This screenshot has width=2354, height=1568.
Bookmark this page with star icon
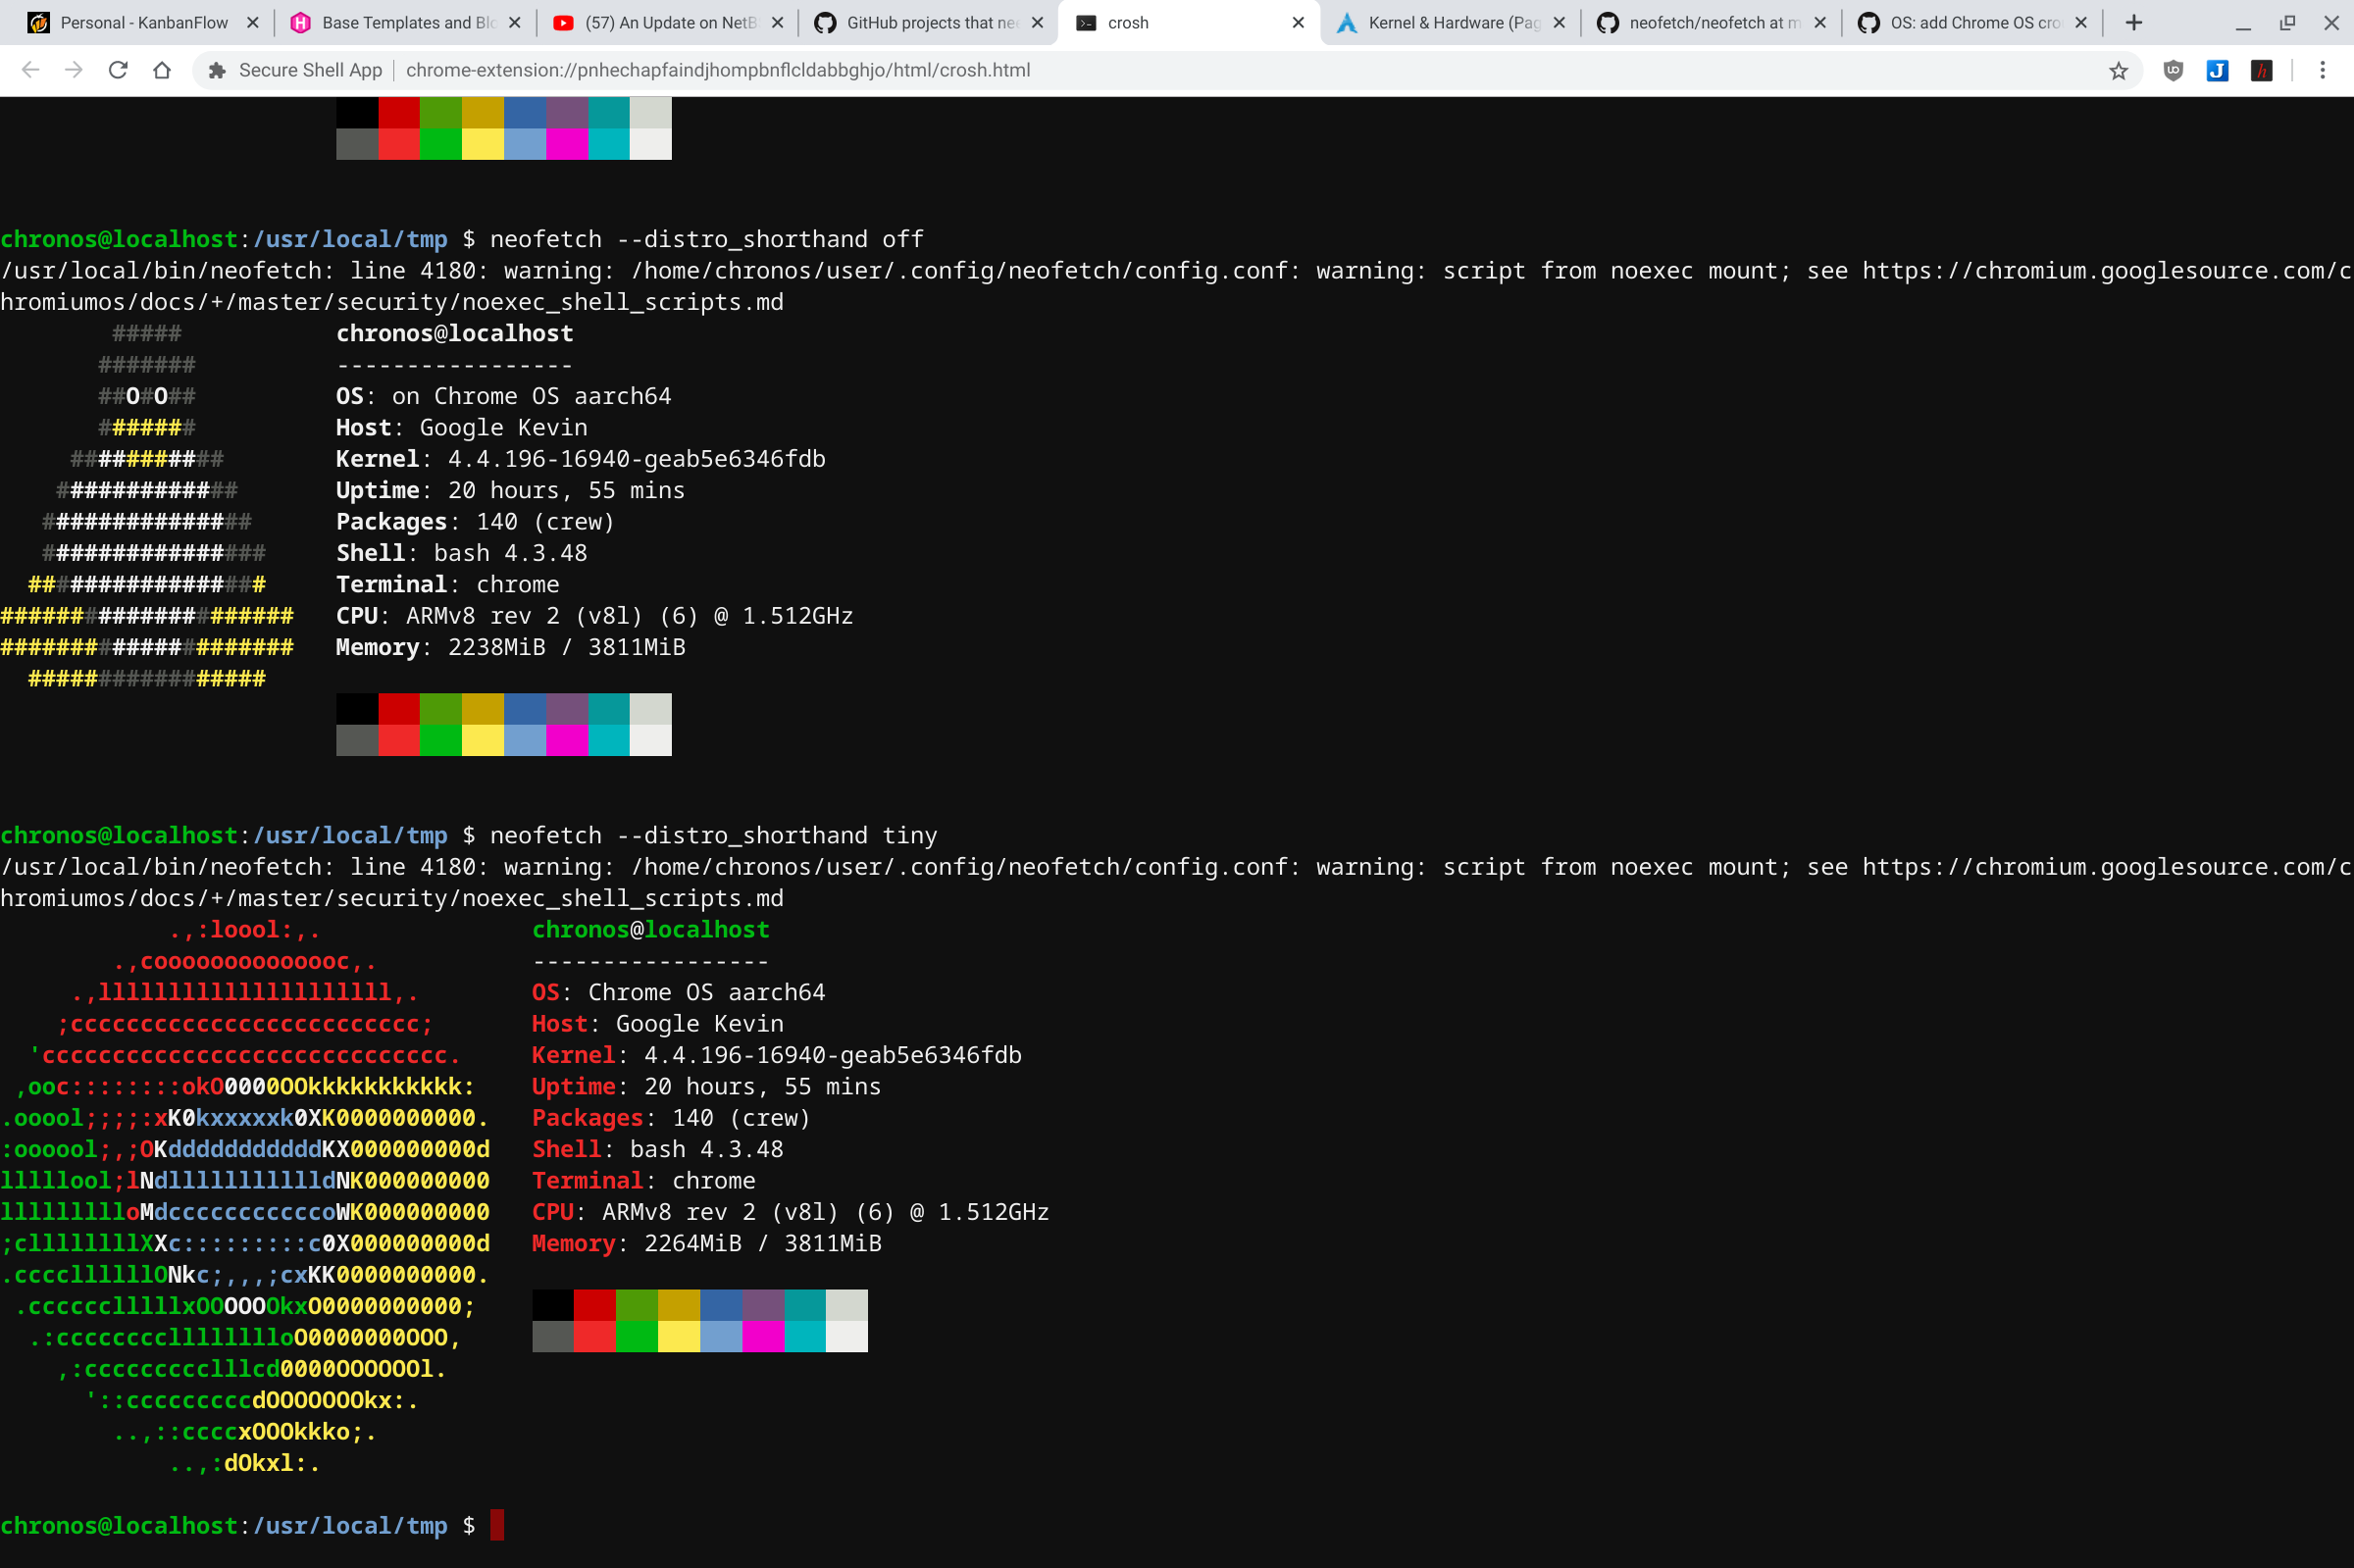tap(2118, 70)
